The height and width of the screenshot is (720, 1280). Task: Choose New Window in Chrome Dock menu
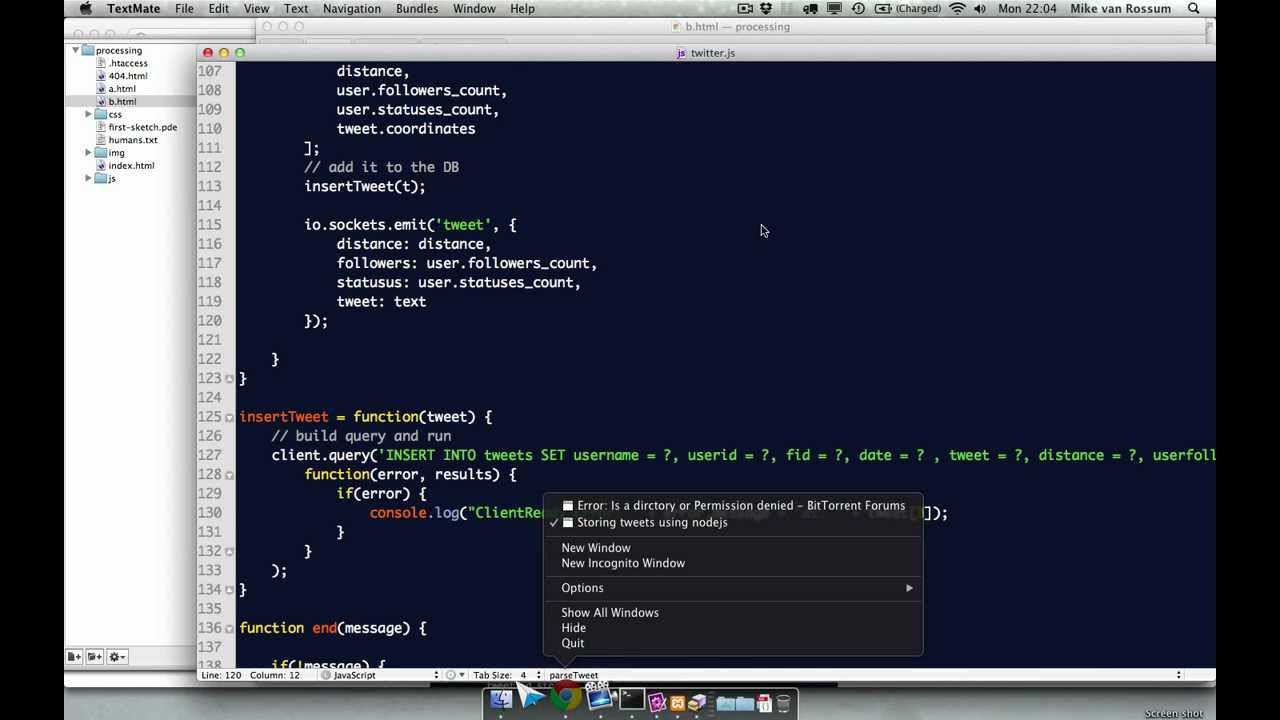coord(732,548)
